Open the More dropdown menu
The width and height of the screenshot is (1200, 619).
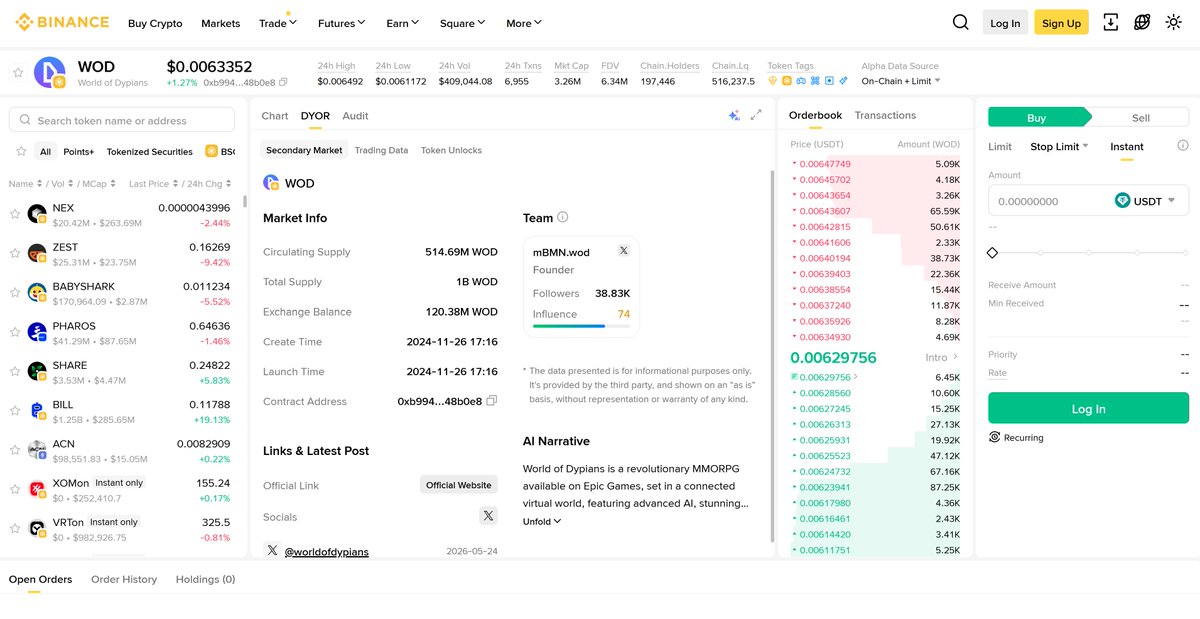point(524,22)
